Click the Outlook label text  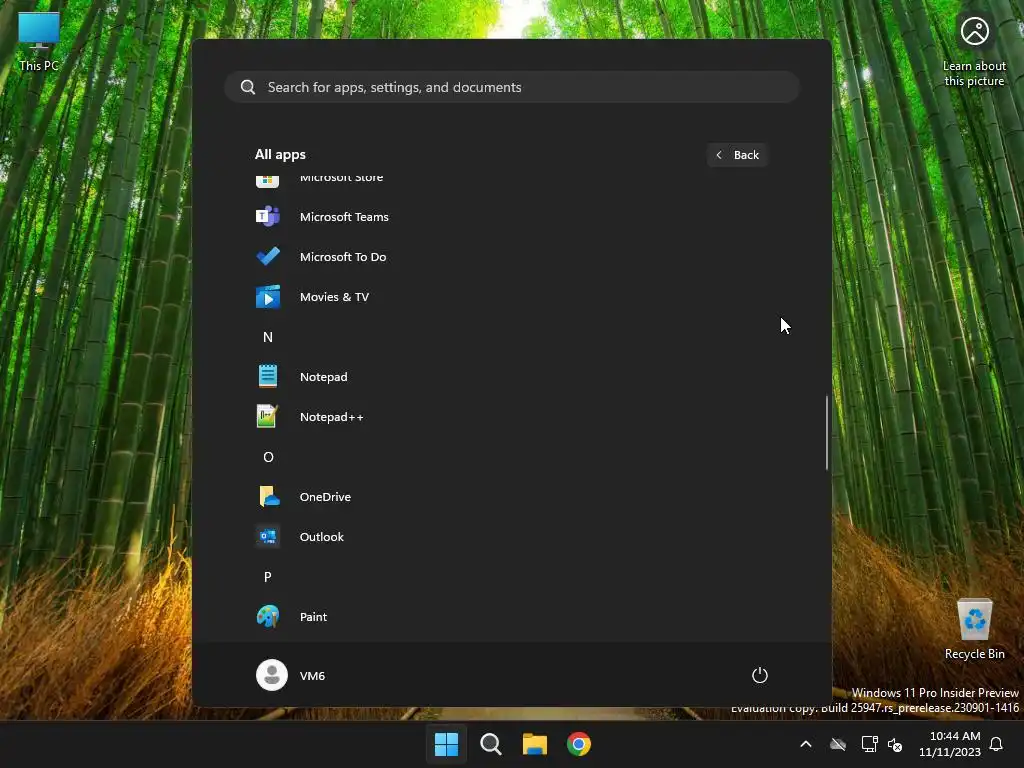click(x=321, y=536)
